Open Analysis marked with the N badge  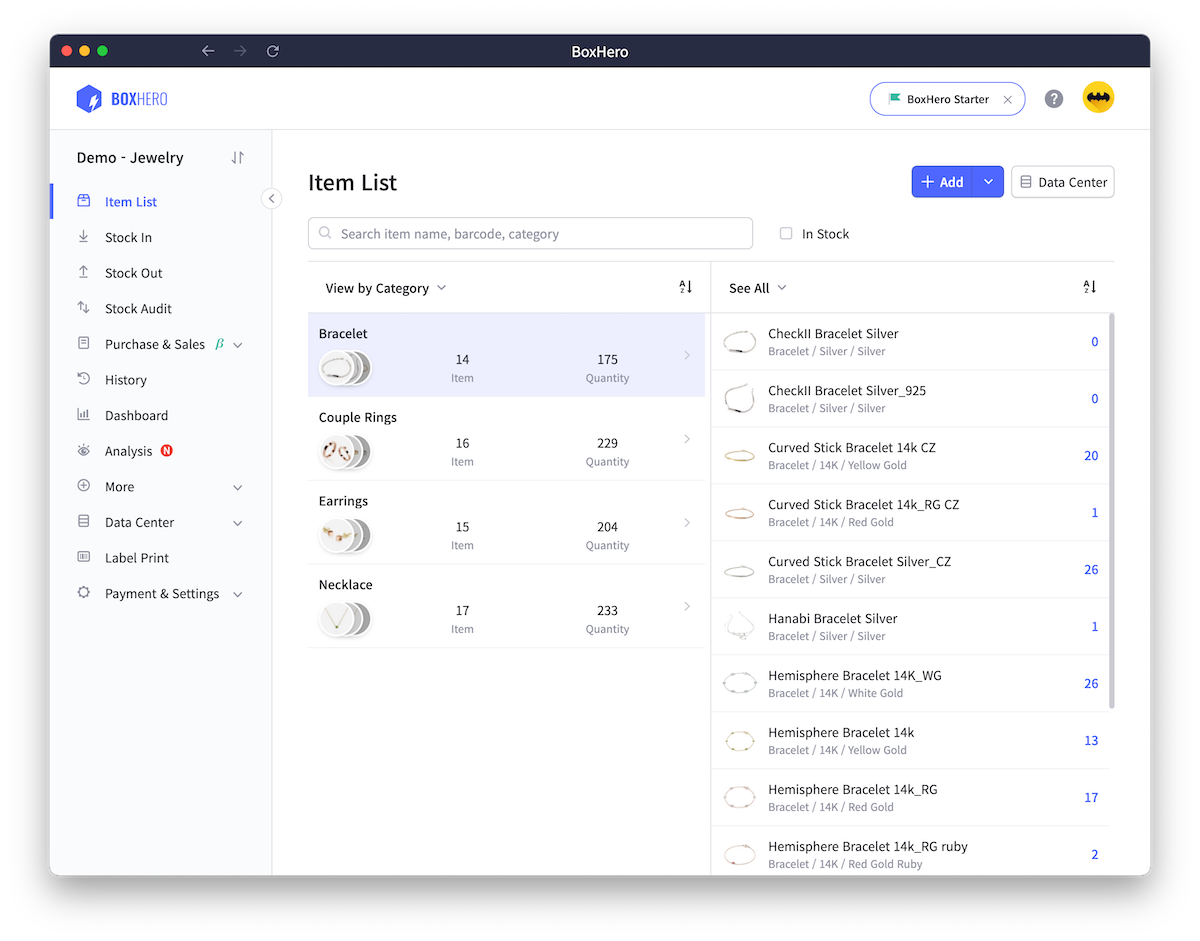(x=125, y=450)
